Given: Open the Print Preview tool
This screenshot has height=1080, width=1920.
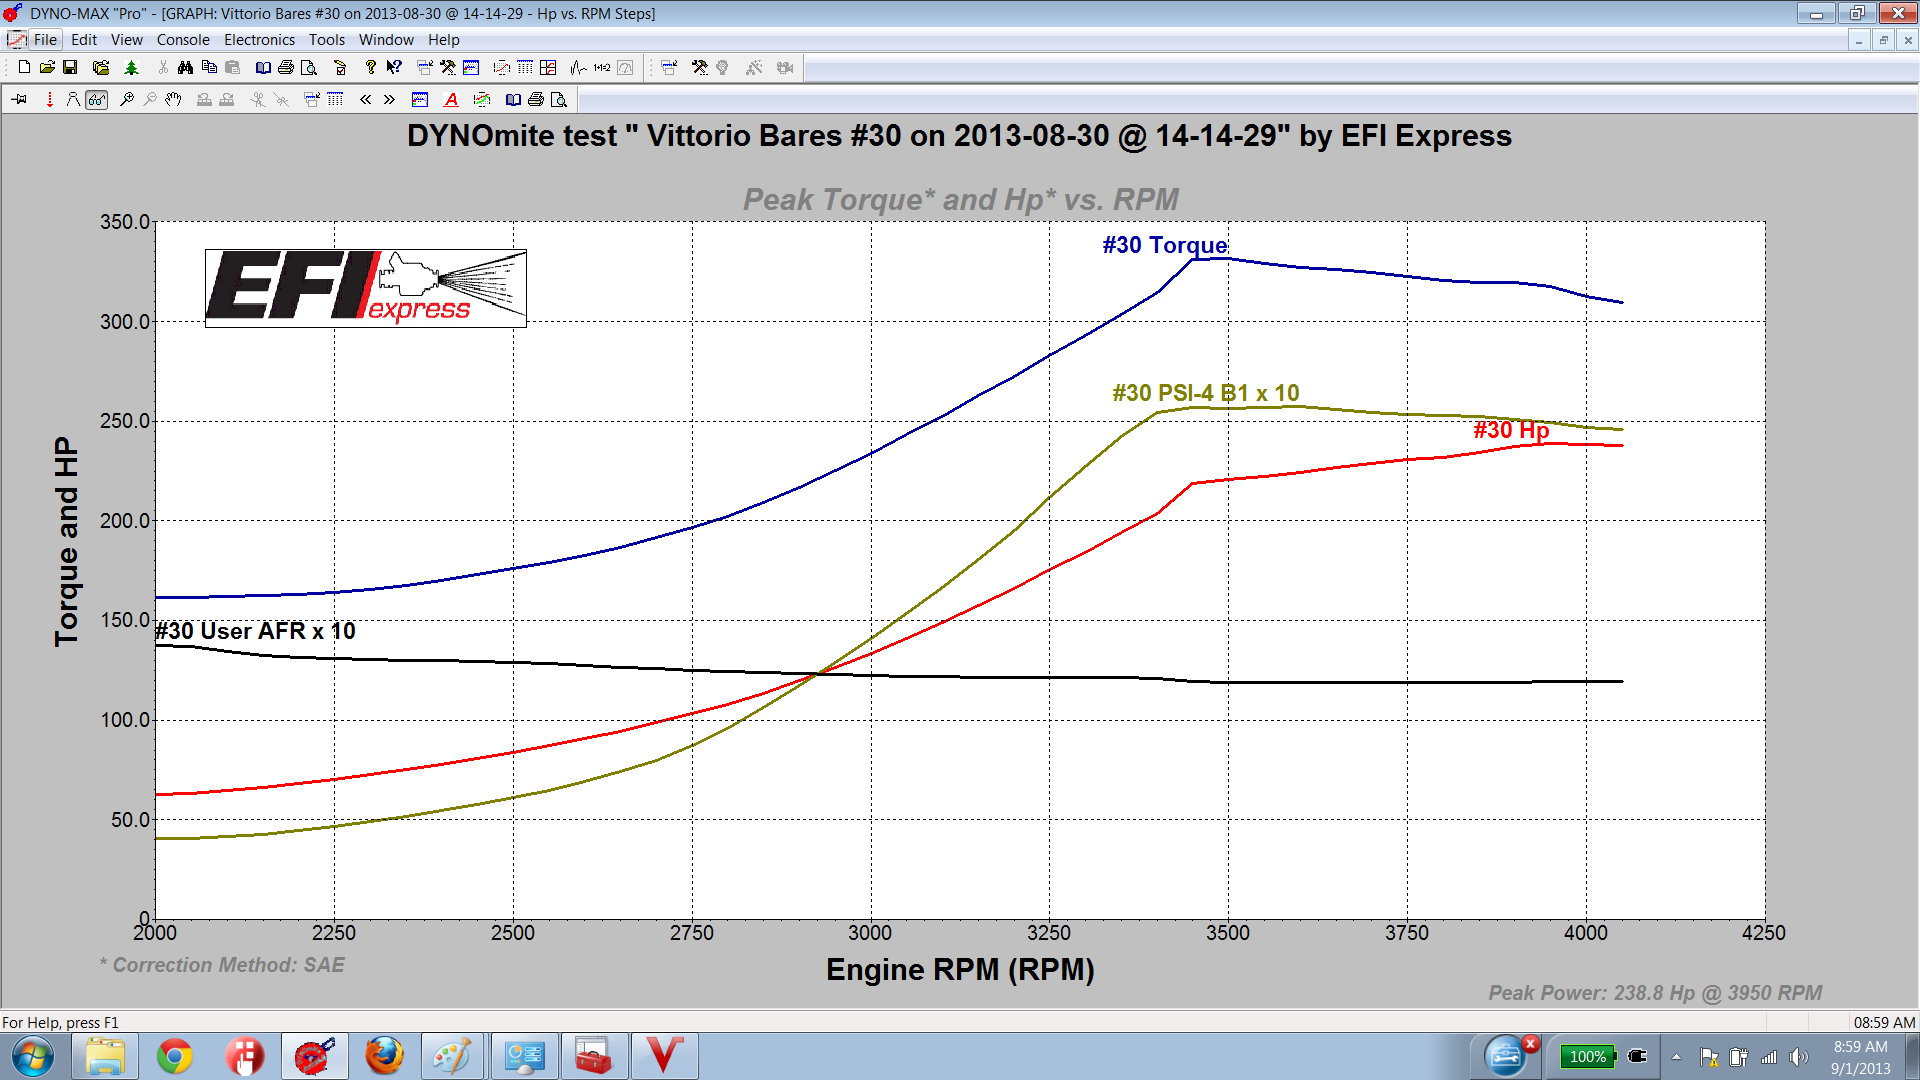Looking at the screenshot, I should (x=309, y=68).
